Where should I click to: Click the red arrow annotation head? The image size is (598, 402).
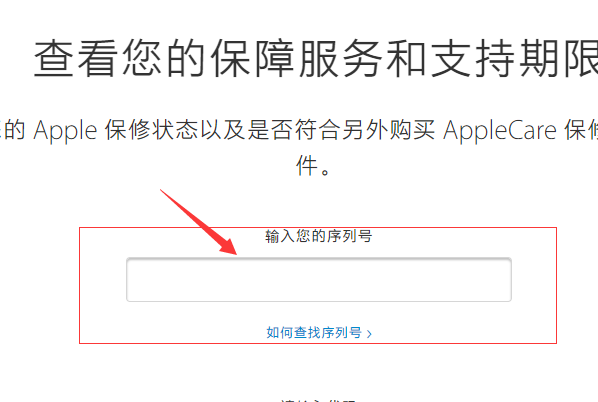click(x=228, y=246)
